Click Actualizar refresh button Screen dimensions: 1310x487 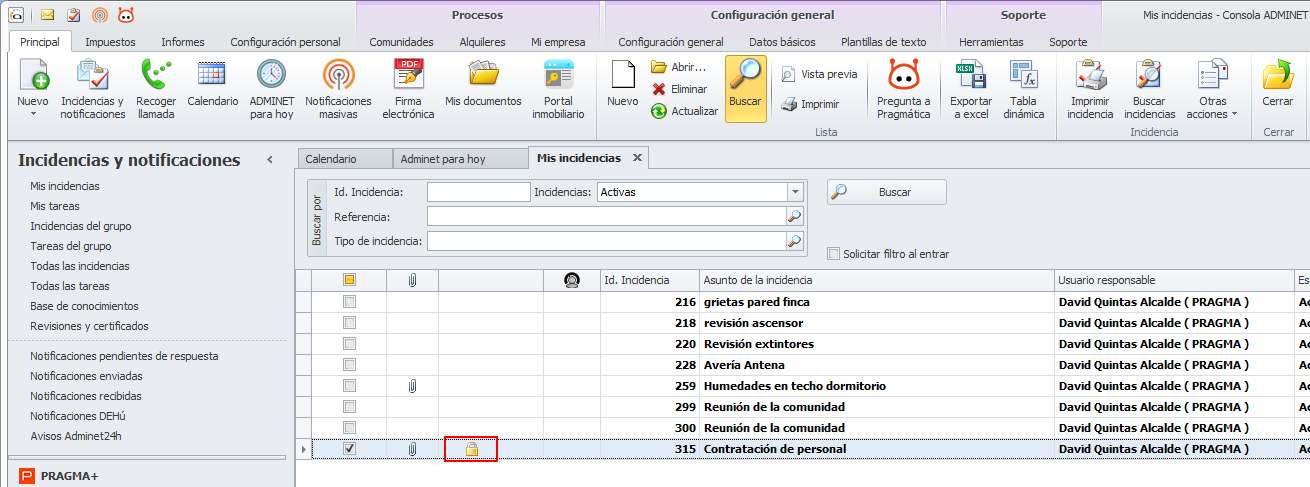[x=685, y=111]
